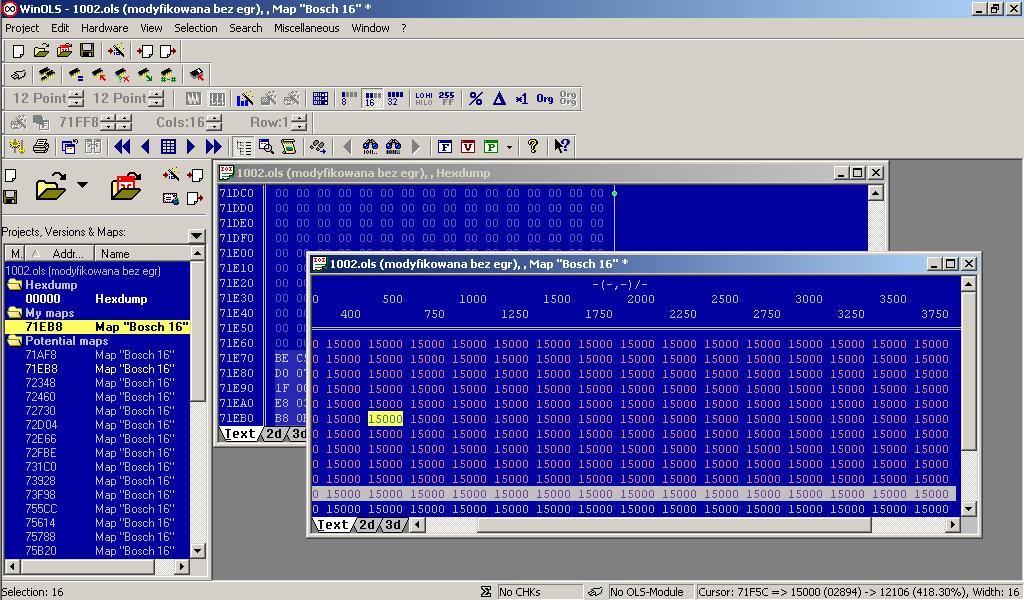Click the single blue right arrow

pyautogui.click(x=191, y=146)
